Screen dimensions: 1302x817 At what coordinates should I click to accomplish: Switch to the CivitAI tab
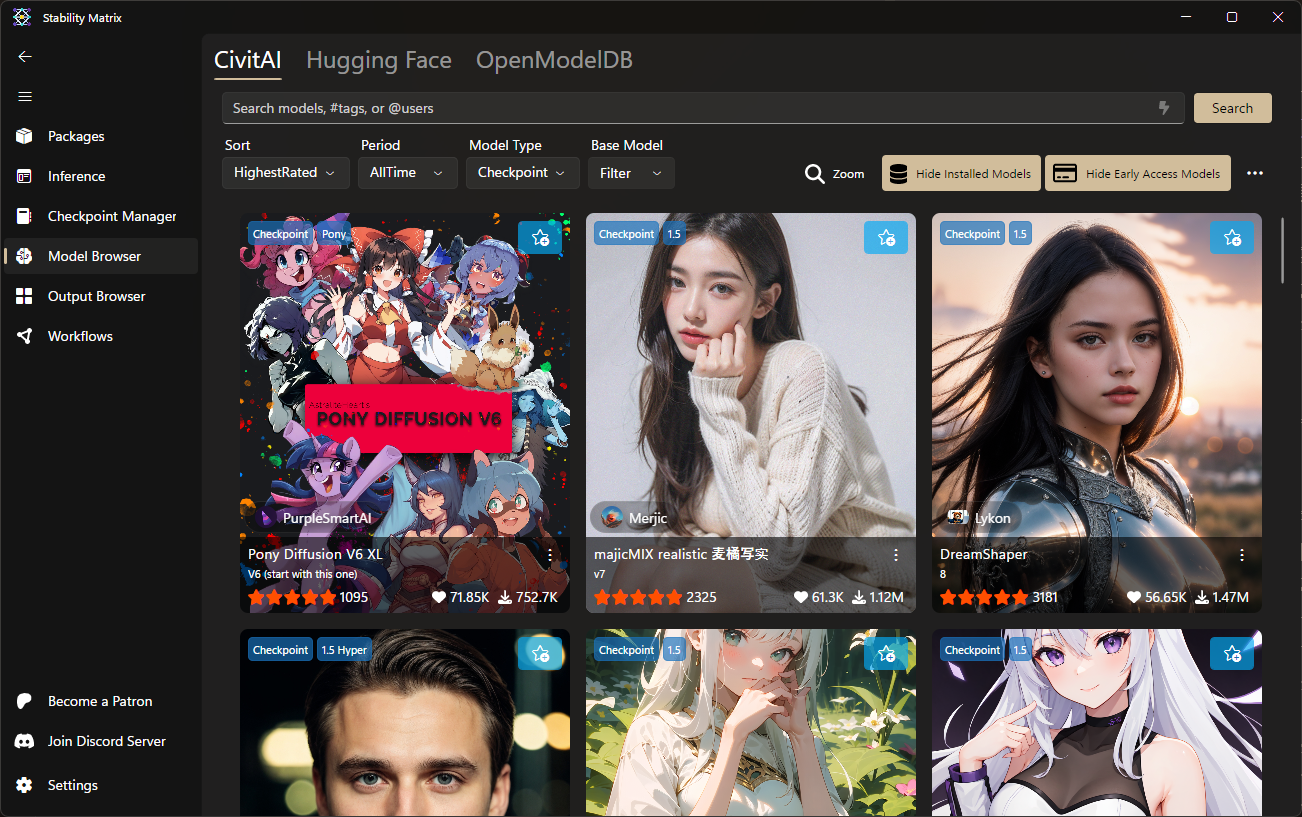coord(248,60)
